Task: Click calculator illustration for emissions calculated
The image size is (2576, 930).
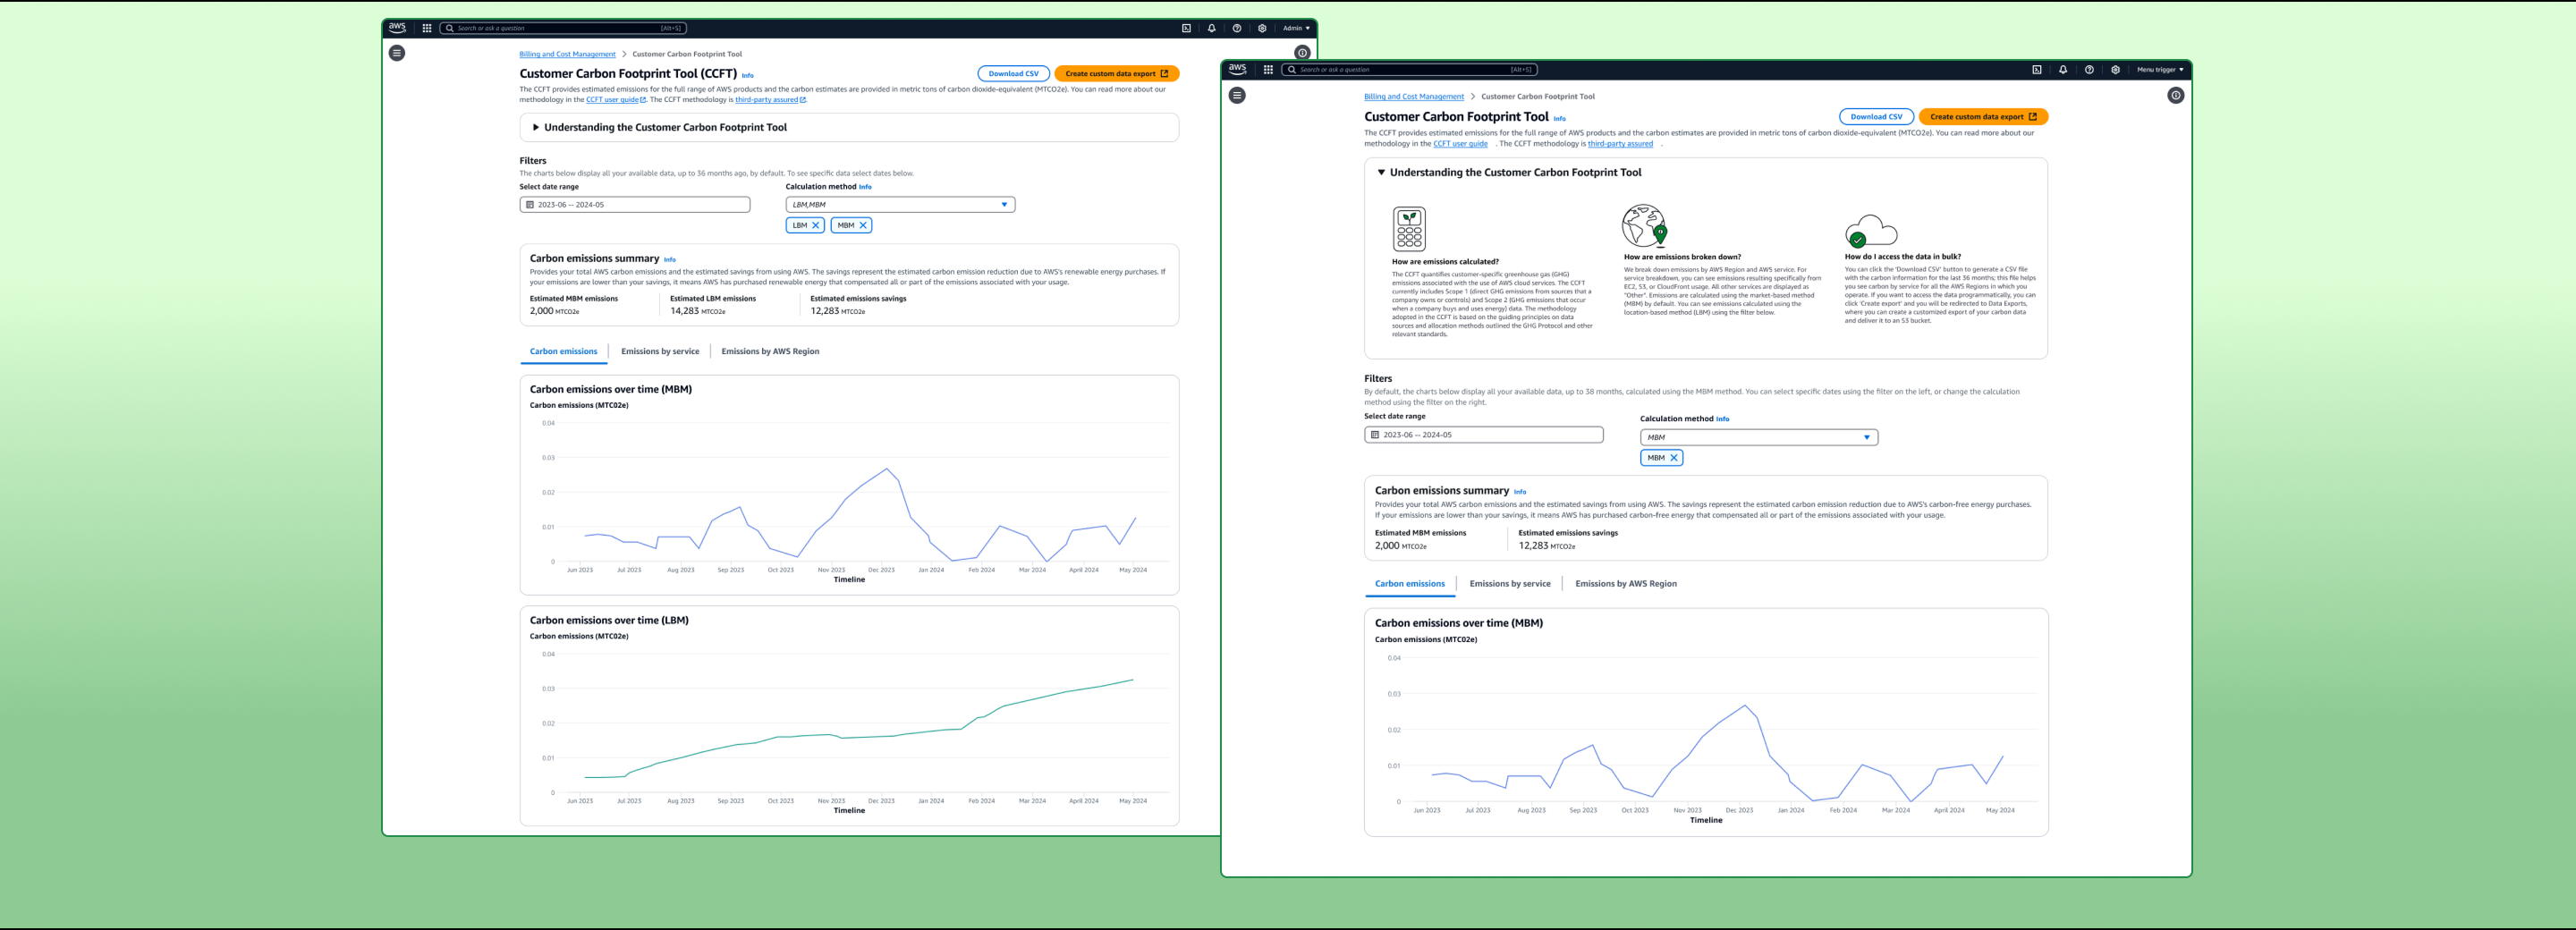Action: pyautogui.click(x=1409, y=229)
